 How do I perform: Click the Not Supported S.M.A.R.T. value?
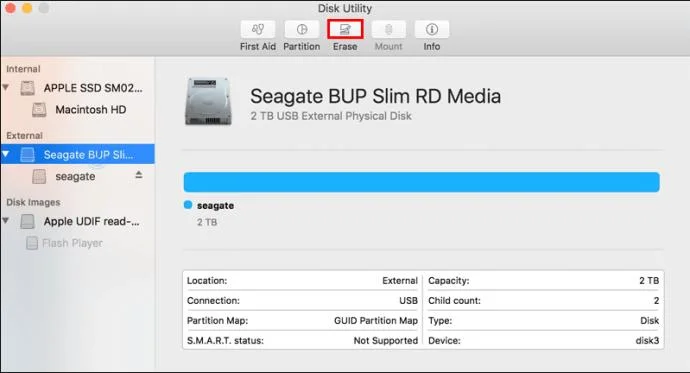click(386, 340)
